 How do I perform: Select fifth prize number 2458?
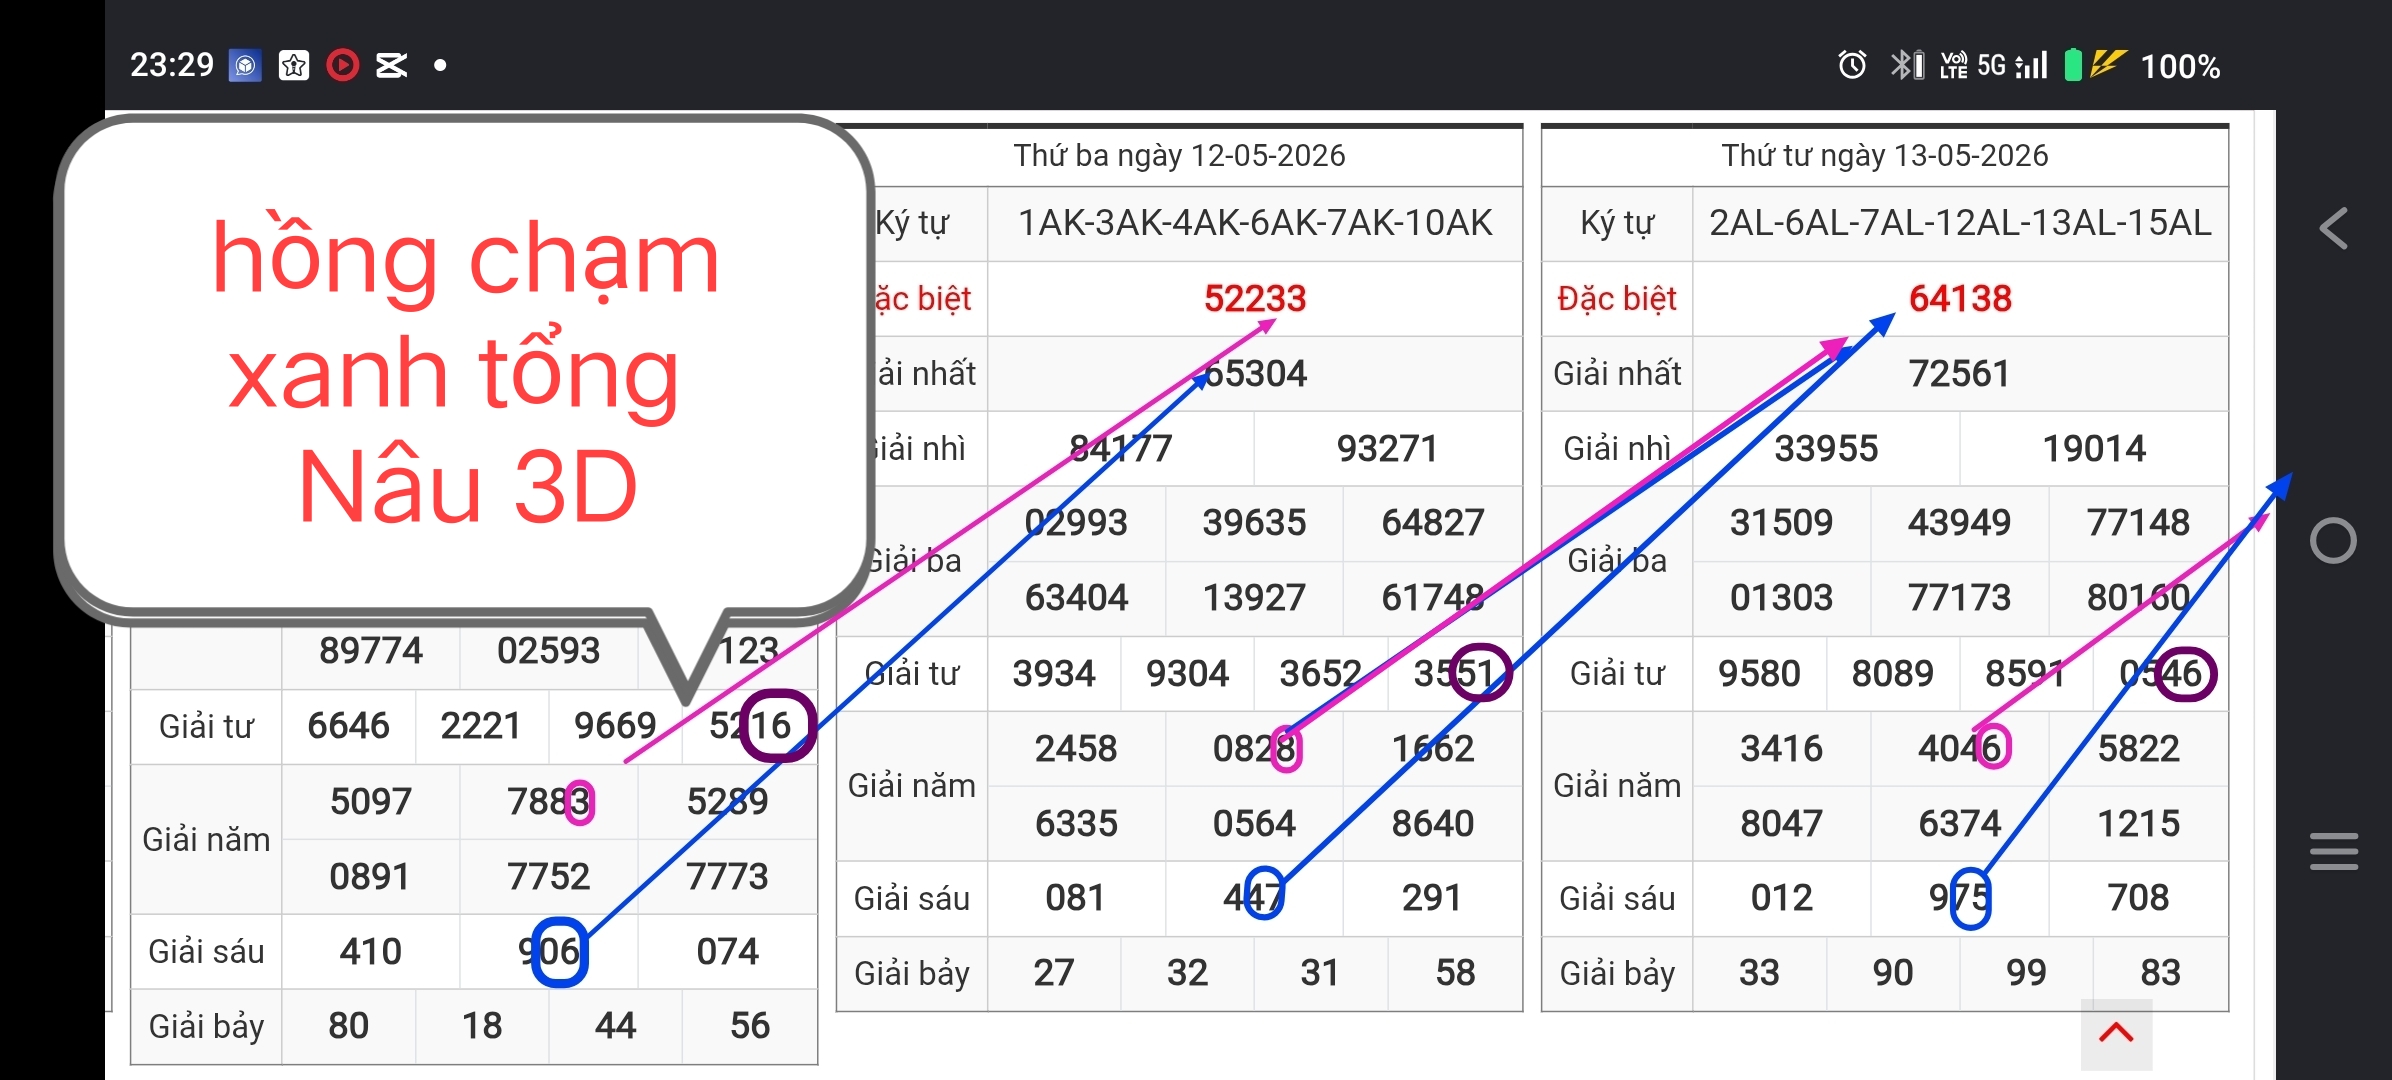click(x=1076, y=748)
